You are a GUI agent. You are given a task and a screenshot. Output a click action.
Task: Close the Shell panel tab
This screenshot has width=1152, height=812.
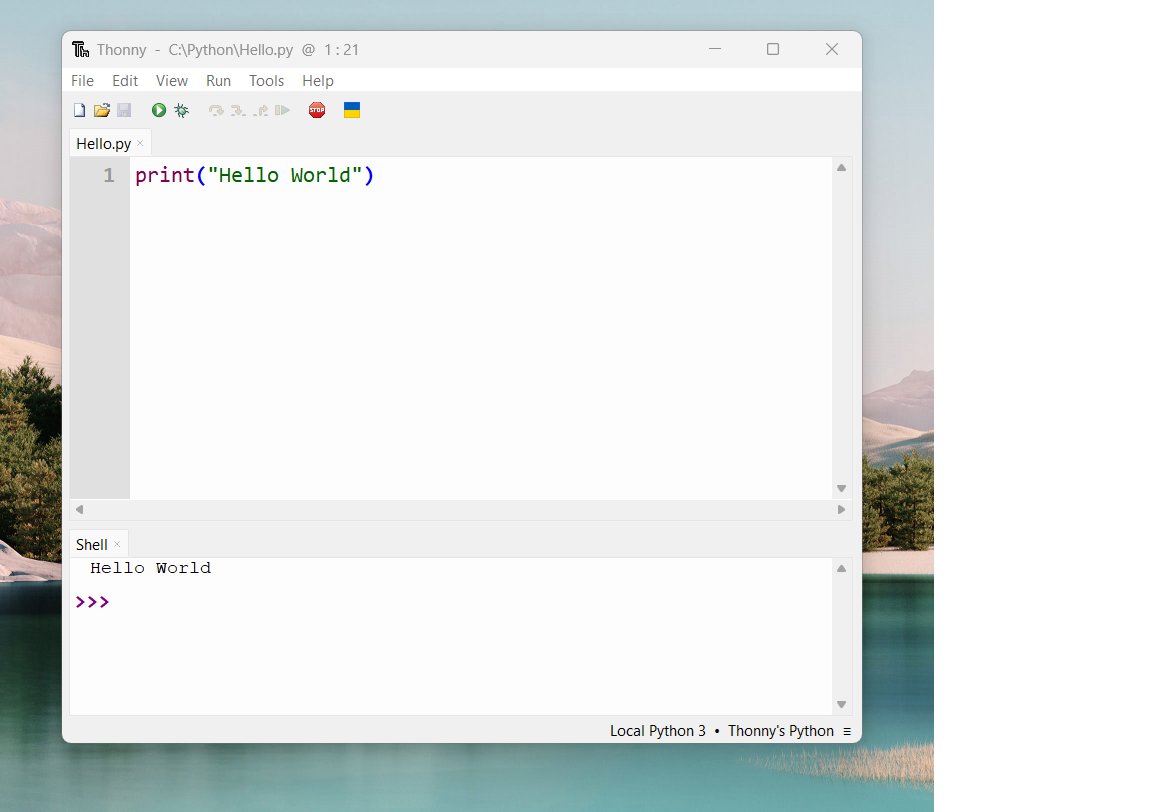(117, 544)
